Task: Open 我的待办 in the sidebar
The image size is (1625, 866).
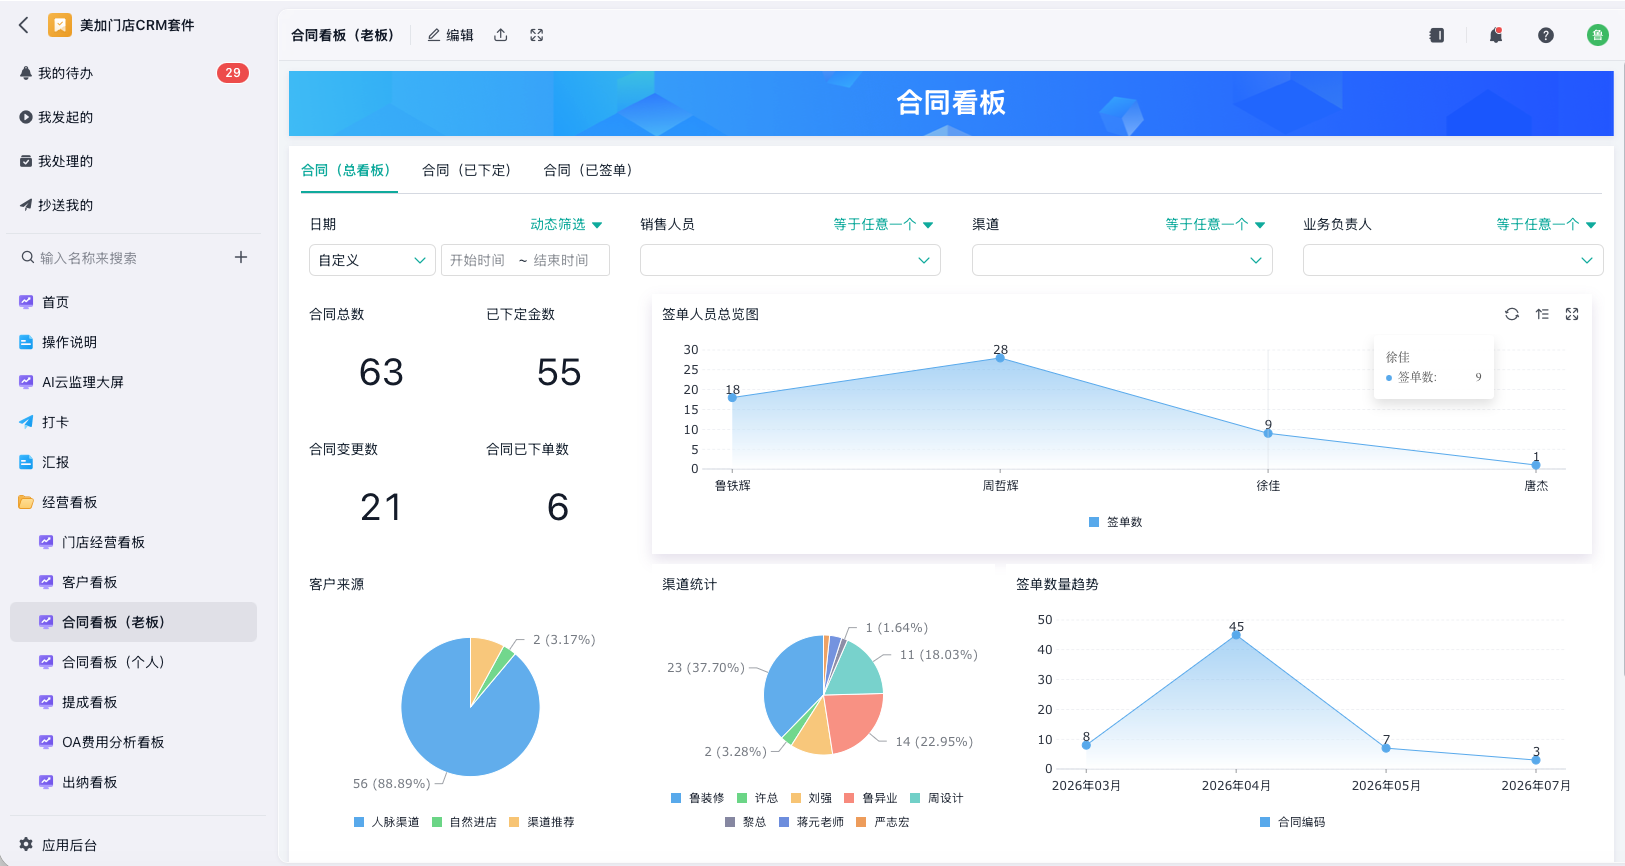Action: click(x=134, y=73)
